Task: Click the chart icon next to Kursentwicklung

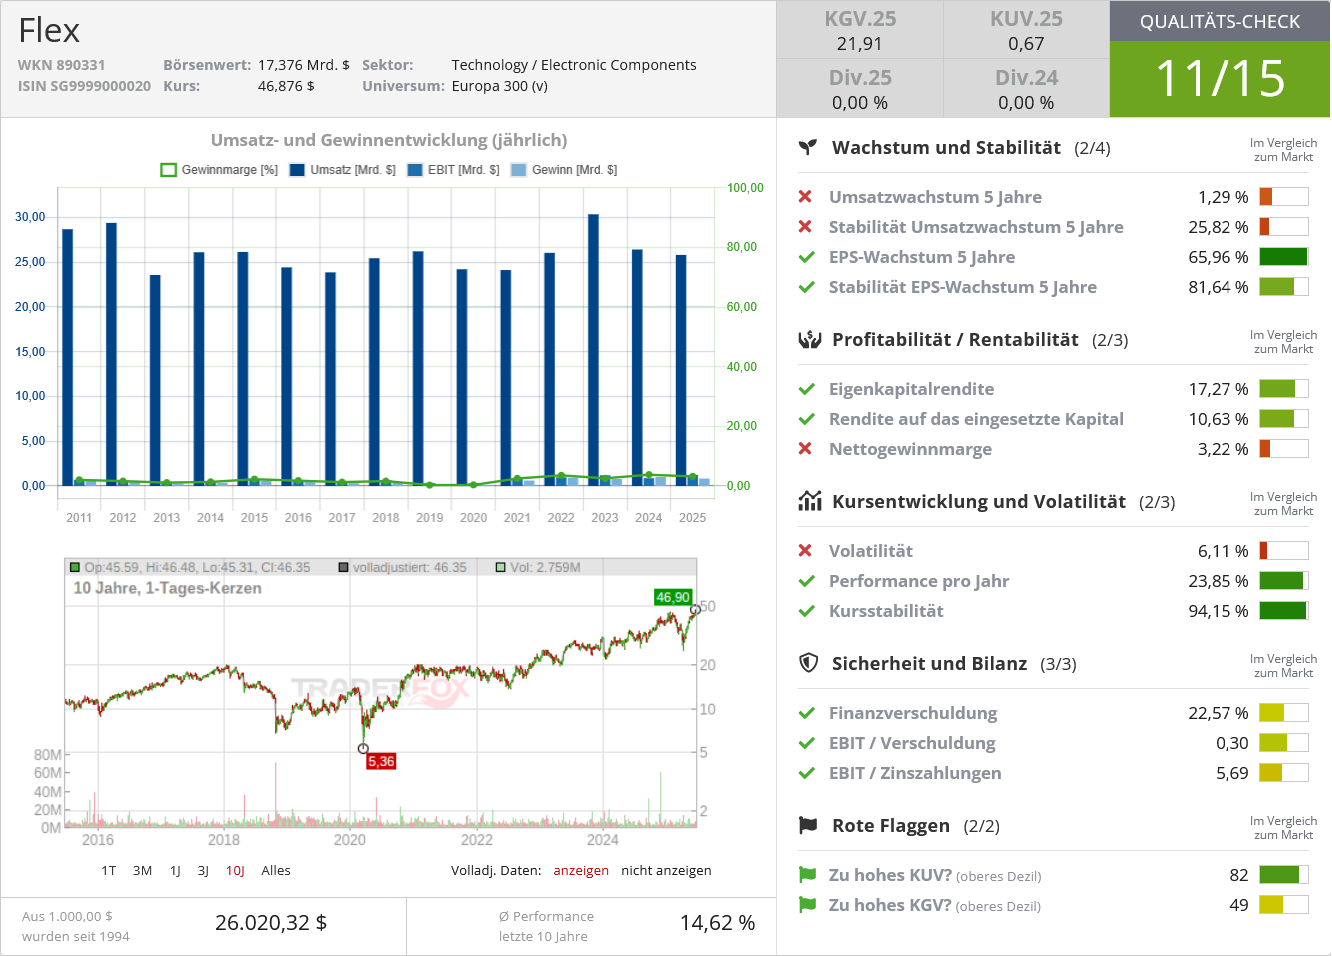Action: coord(809,501)
